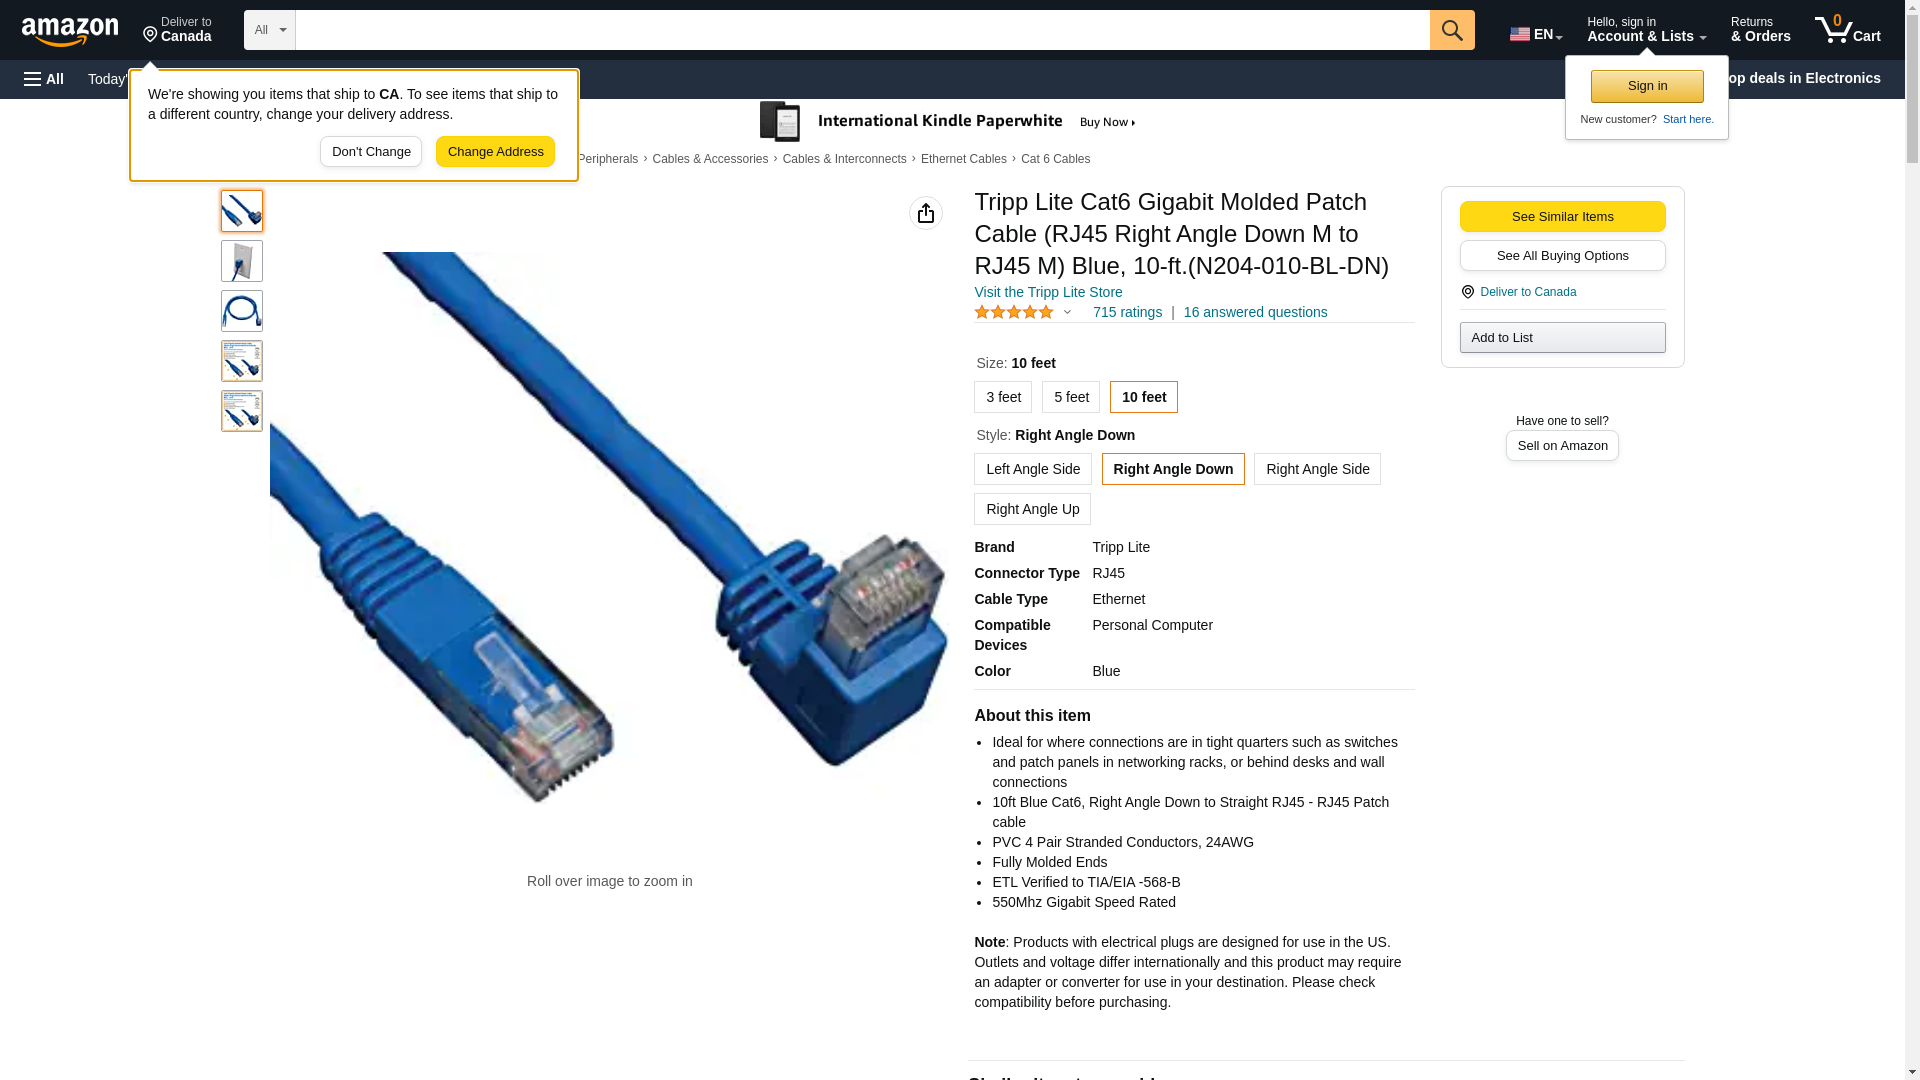This screenshot has width=1920, height=1080.
Task: Open the All hamburger menu
Action: 44,79
